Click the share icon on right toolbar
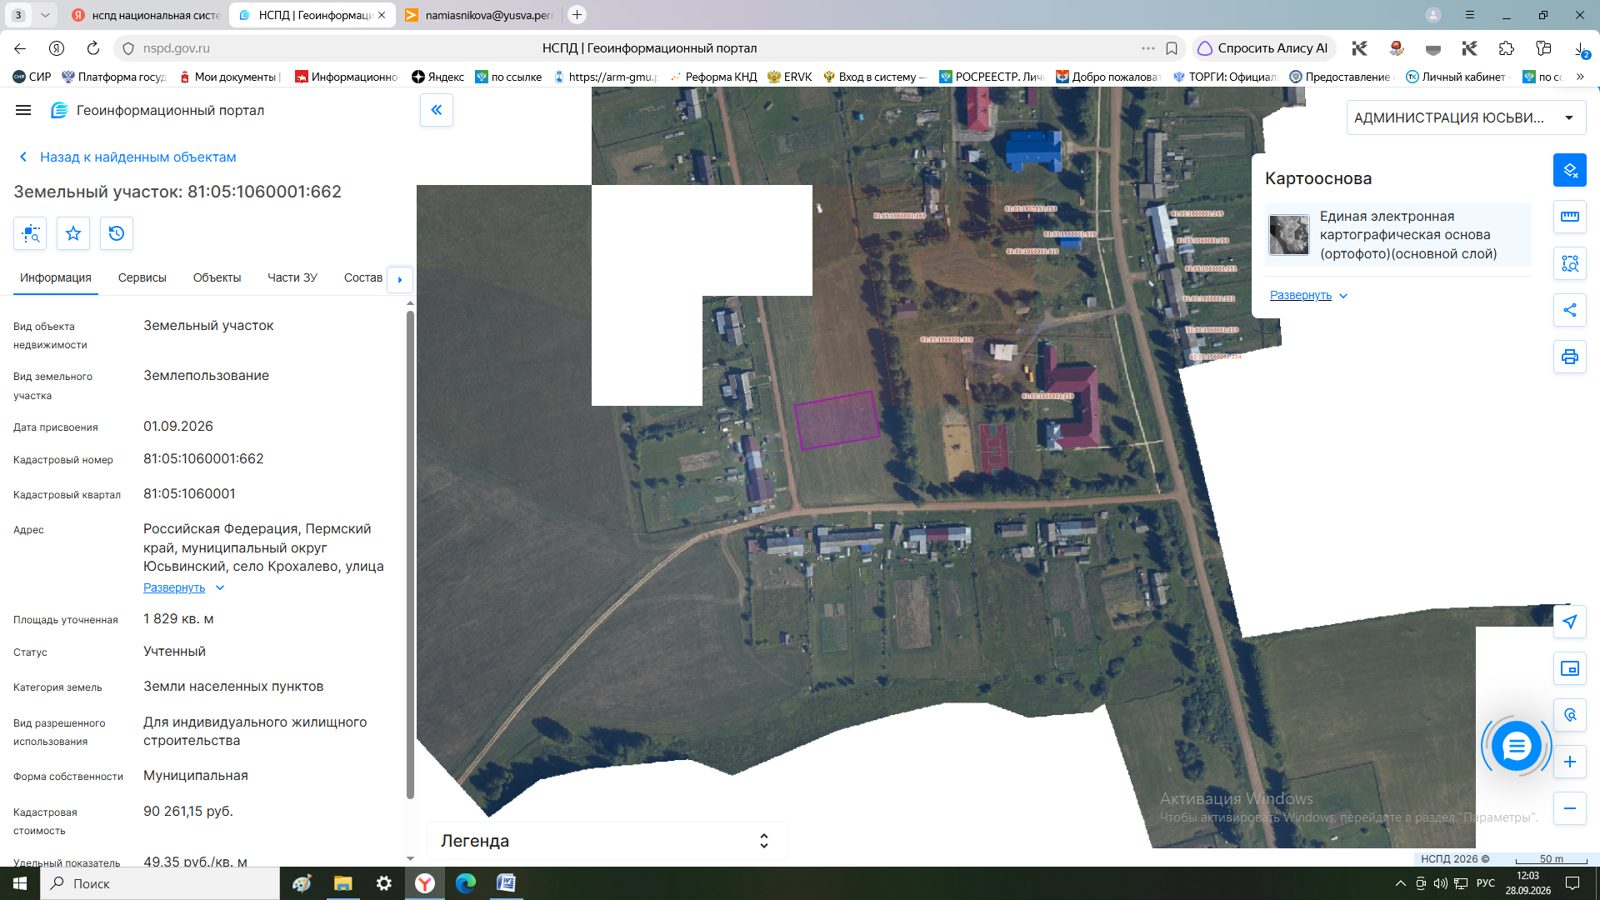The height and width of the screenshot is (900, 1600). click(1570, 310)
